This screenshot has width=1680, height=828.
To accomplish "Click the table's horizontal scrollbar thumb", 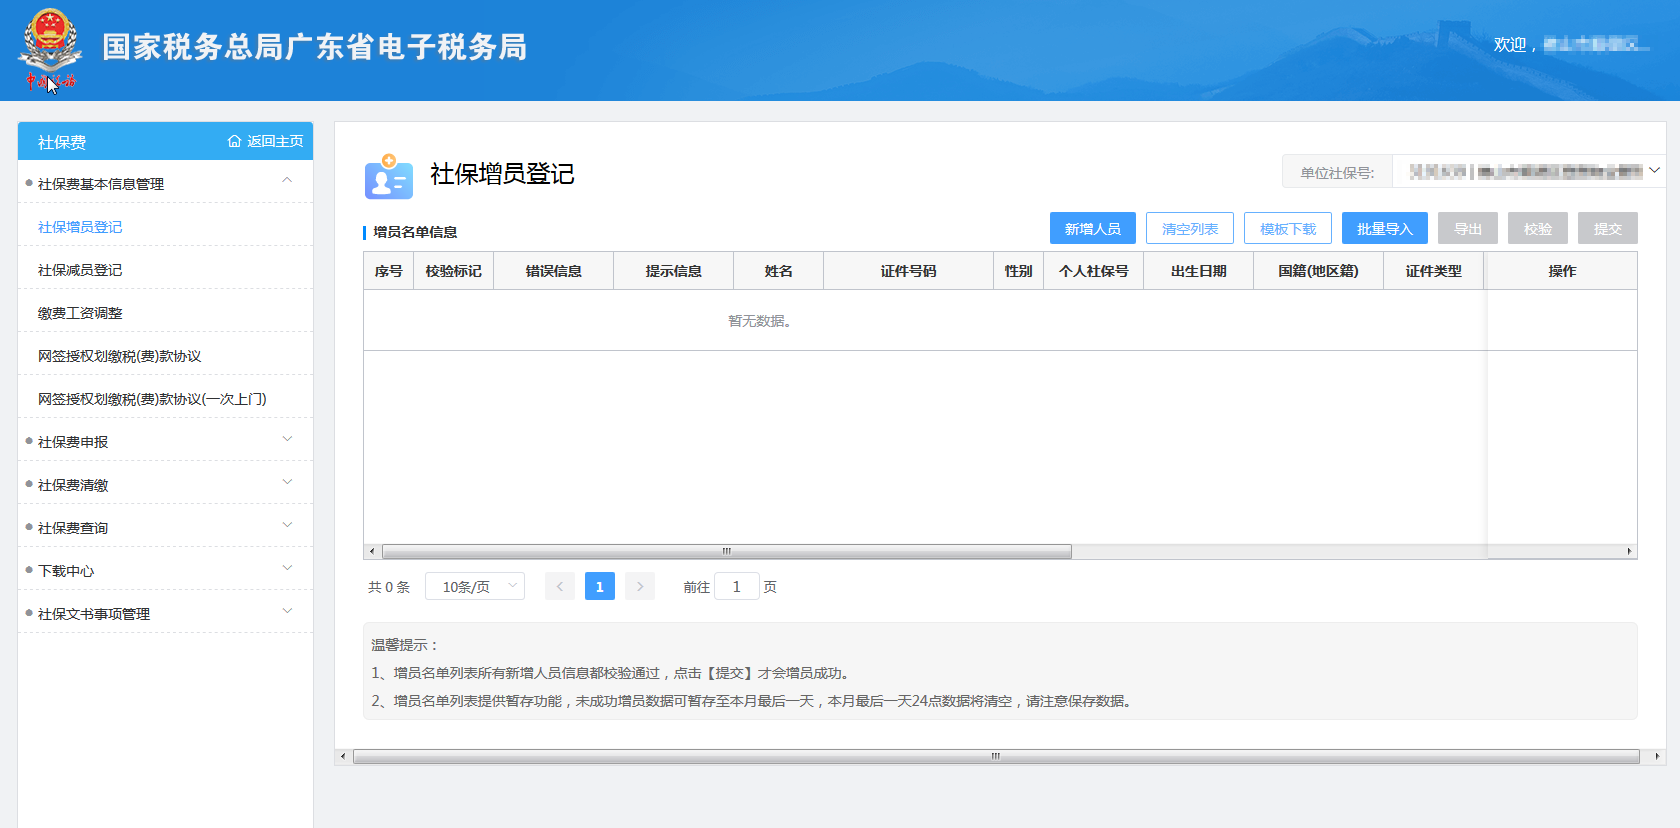I will point(726,552).
